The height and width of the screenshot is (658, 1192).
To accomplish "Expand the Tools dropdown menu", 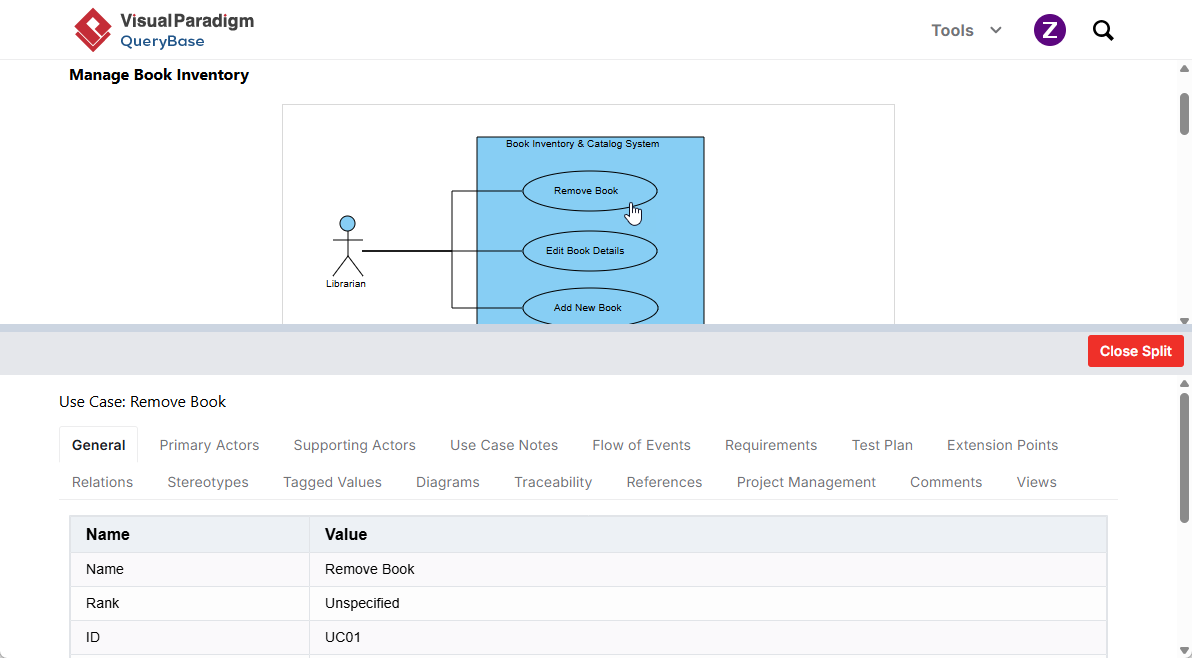I will click(966, 30).
